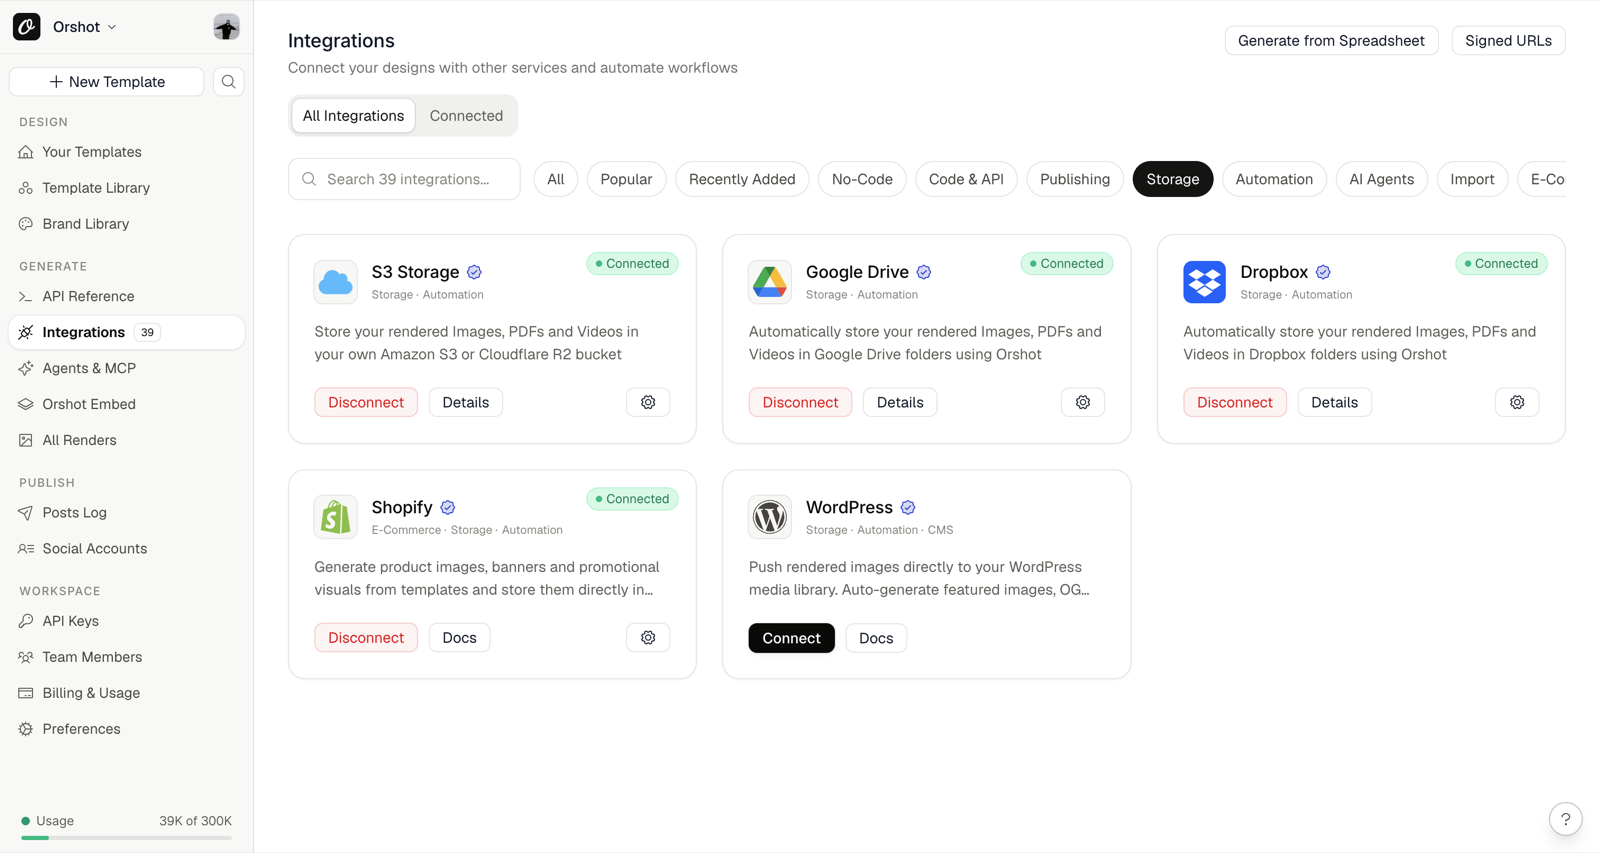
Task: Open Google Drive Details
Action: point(900,402)
